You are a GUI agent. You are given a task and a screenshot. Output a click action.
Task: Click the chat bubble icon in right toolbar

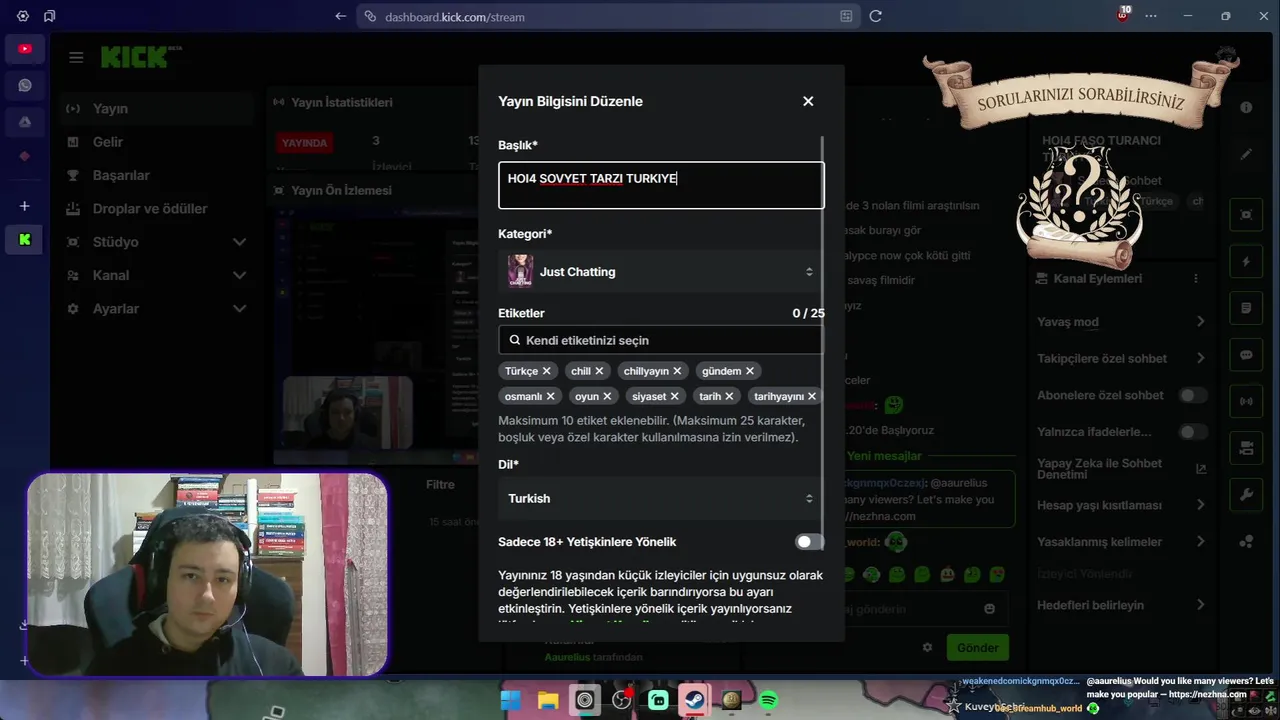1246,355
